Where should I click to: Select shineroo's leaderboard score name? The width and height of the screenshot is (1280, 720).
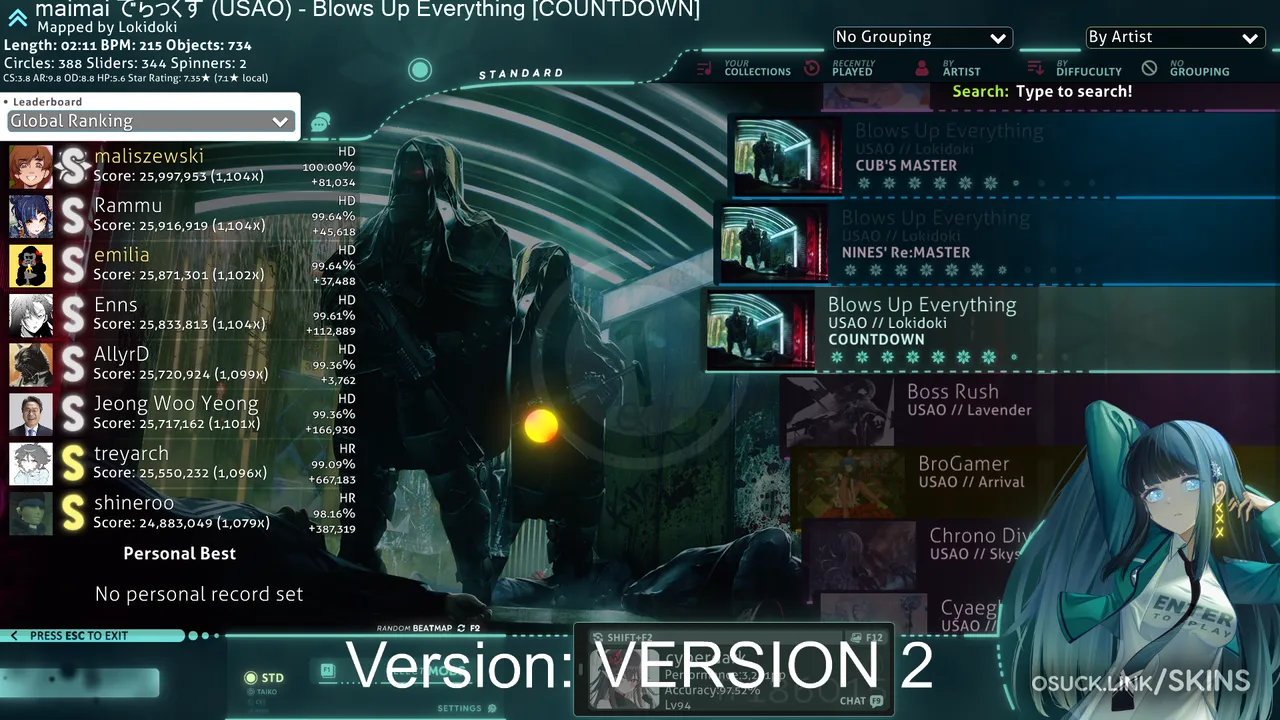point(134,503)
